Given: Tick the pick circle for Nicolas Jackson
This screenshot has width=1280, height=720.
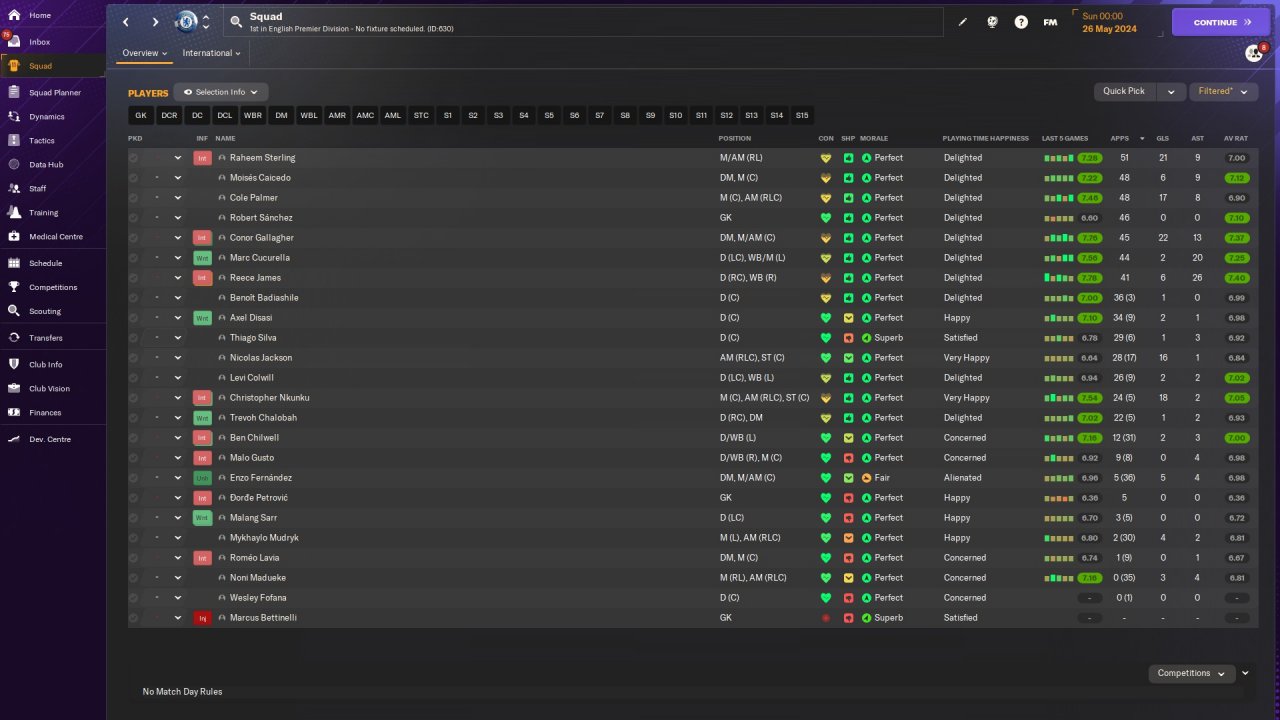Looking at the screenshot, I should pos(133,358).
